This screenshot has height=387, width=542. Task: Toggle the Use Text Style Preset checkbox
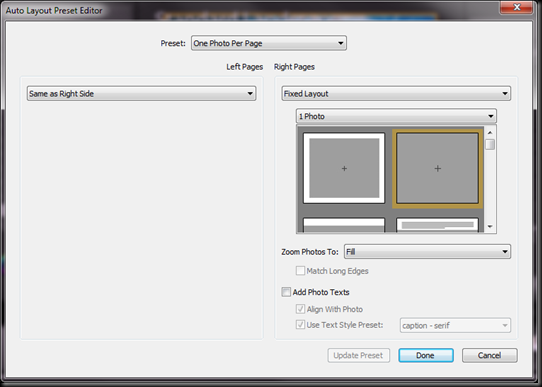click(300, 325)
